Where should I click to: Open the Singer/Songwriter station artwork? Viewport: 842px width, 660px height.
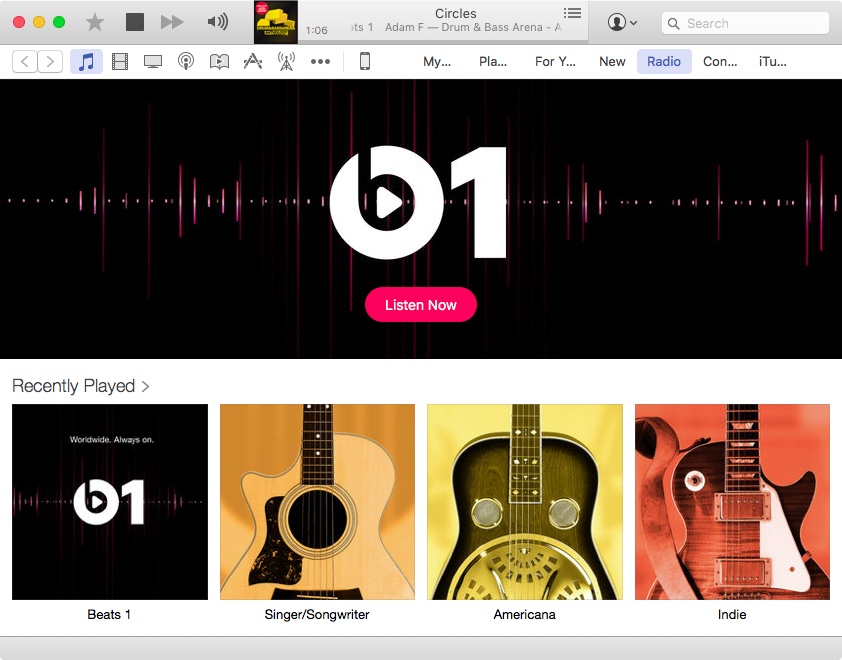click(317, 502)
